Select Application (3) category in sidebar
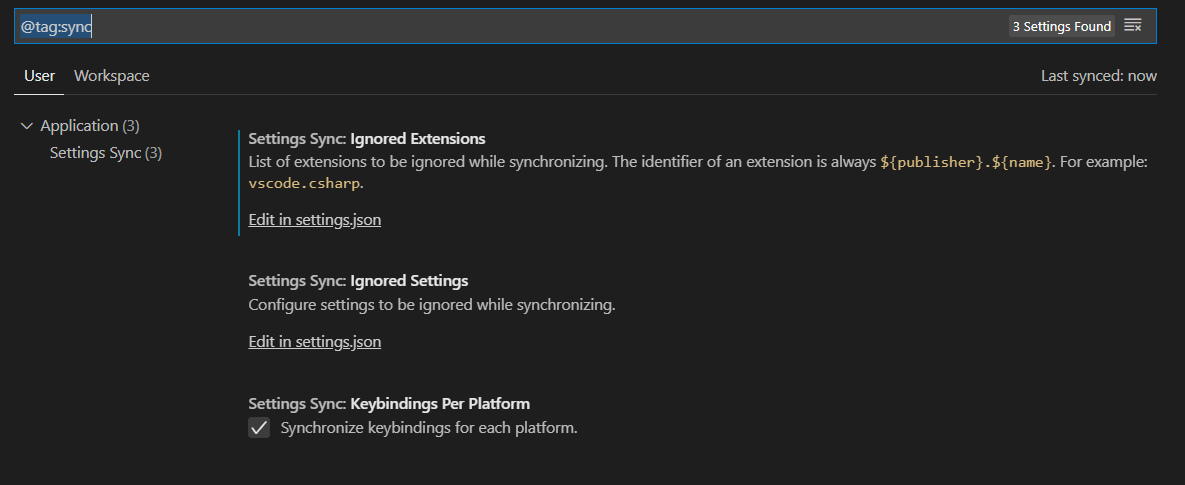 [x=90, y=125]
